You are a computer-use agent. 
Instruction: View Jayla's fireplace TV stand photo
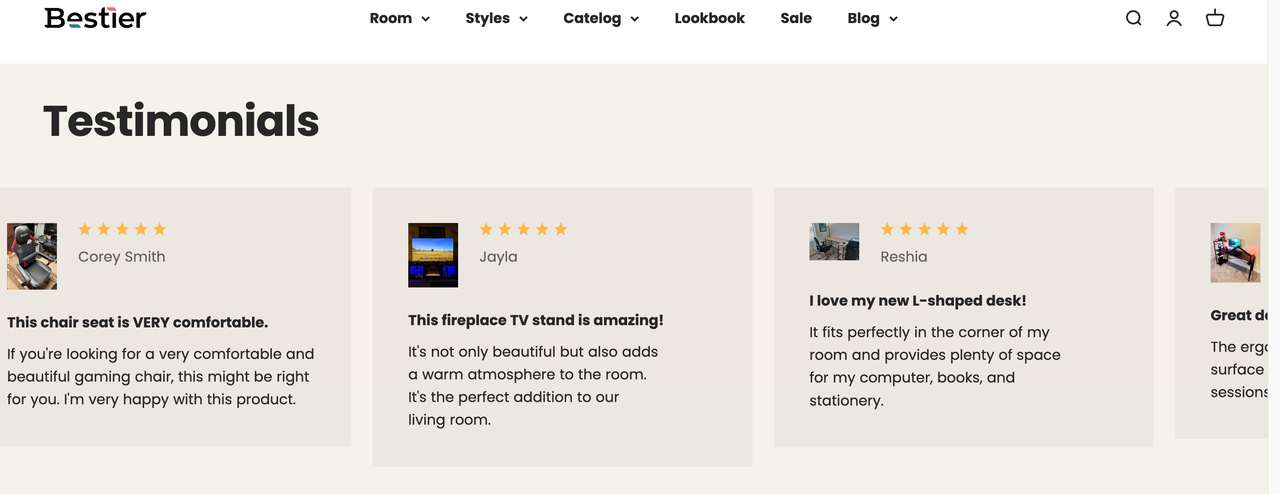click(433, 255)
